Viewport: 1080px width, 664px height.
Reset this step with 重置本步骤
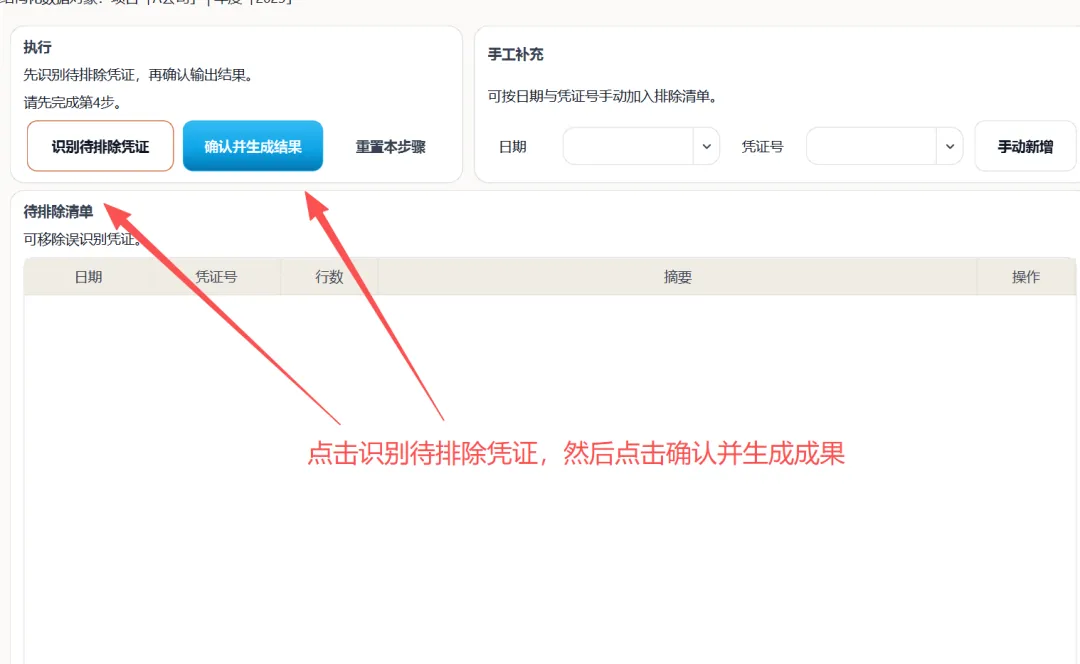pyautogui.click(x=391, y=147)
